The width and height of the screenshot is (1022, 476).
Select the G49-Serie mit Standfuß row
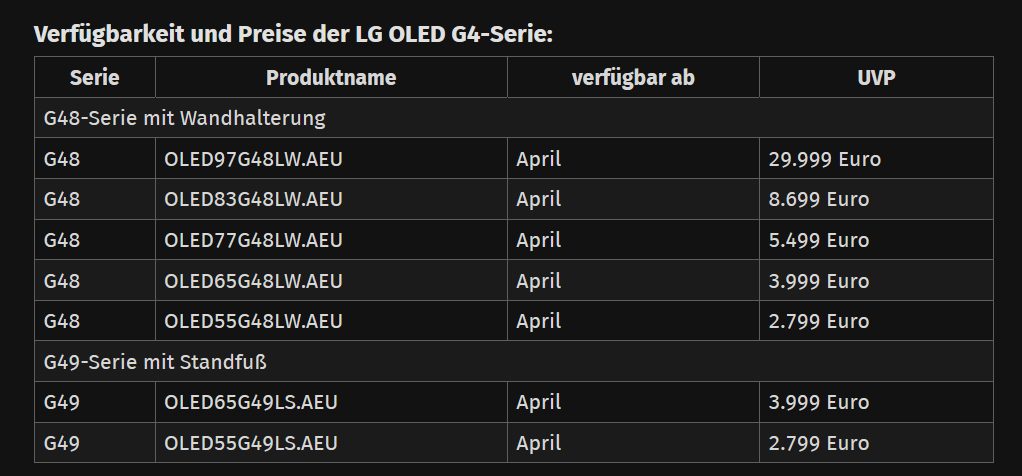click(x=514, y=361)
